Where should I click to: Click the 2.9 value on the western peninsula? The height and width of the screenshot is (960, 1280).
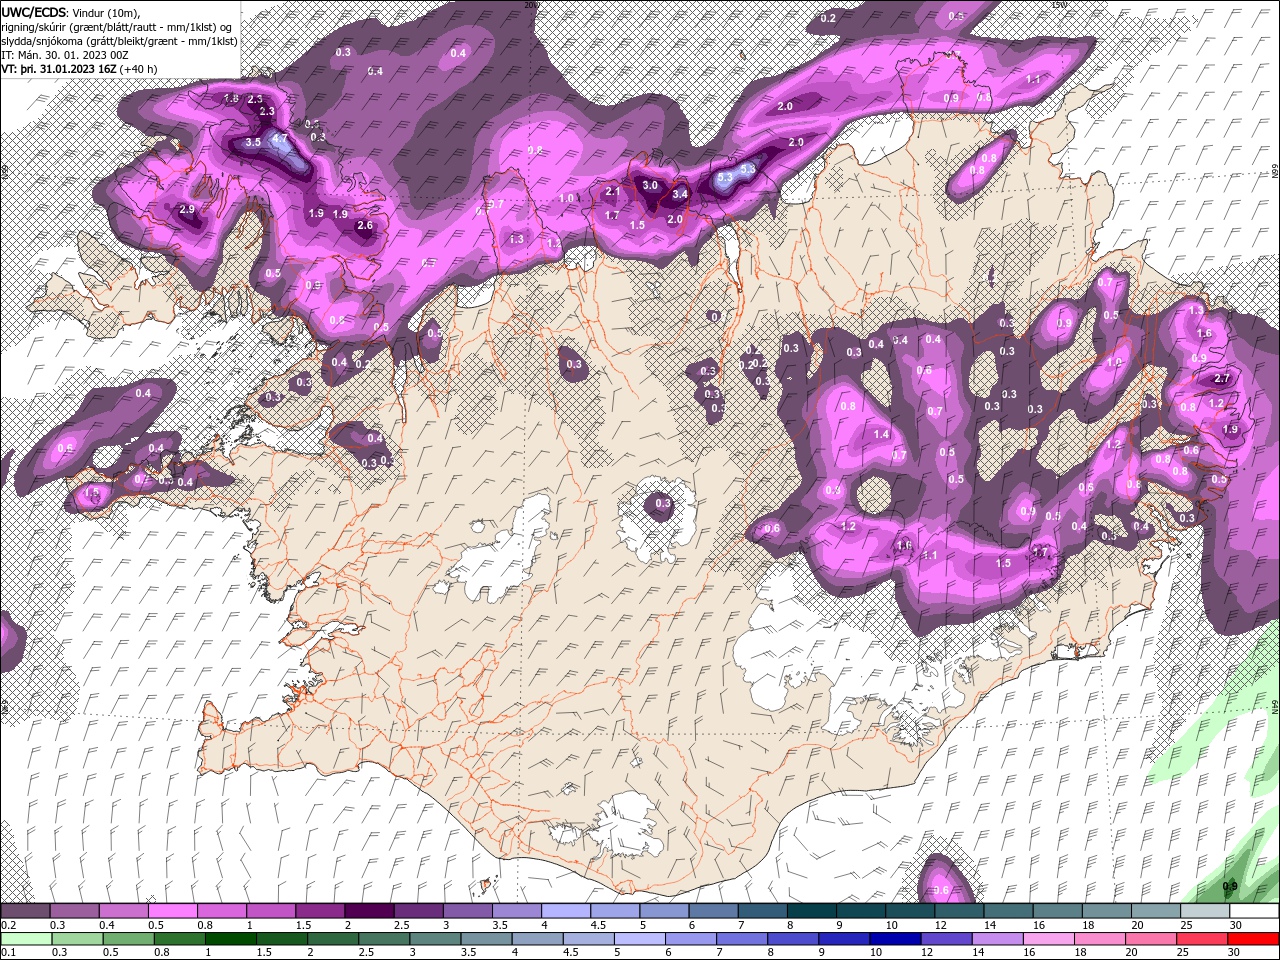(x=187, y=209)
